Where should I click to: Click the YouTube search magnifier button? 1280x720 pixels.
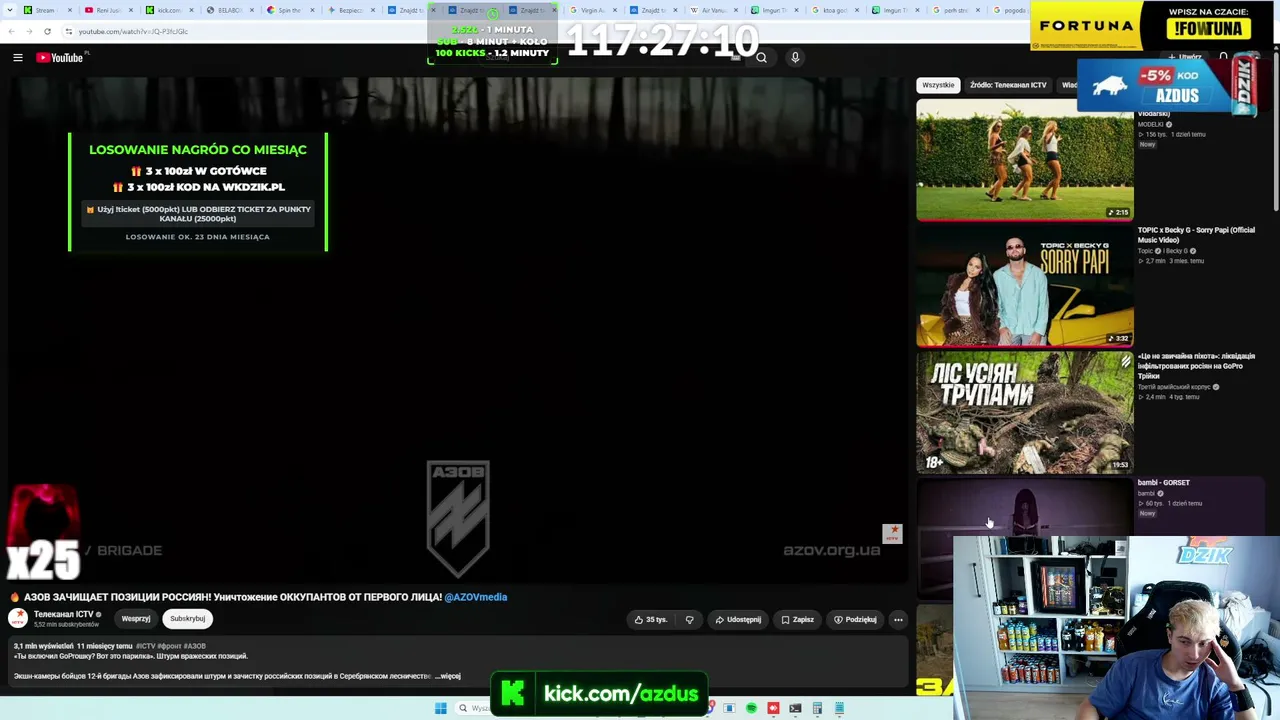tap(761, 58)
